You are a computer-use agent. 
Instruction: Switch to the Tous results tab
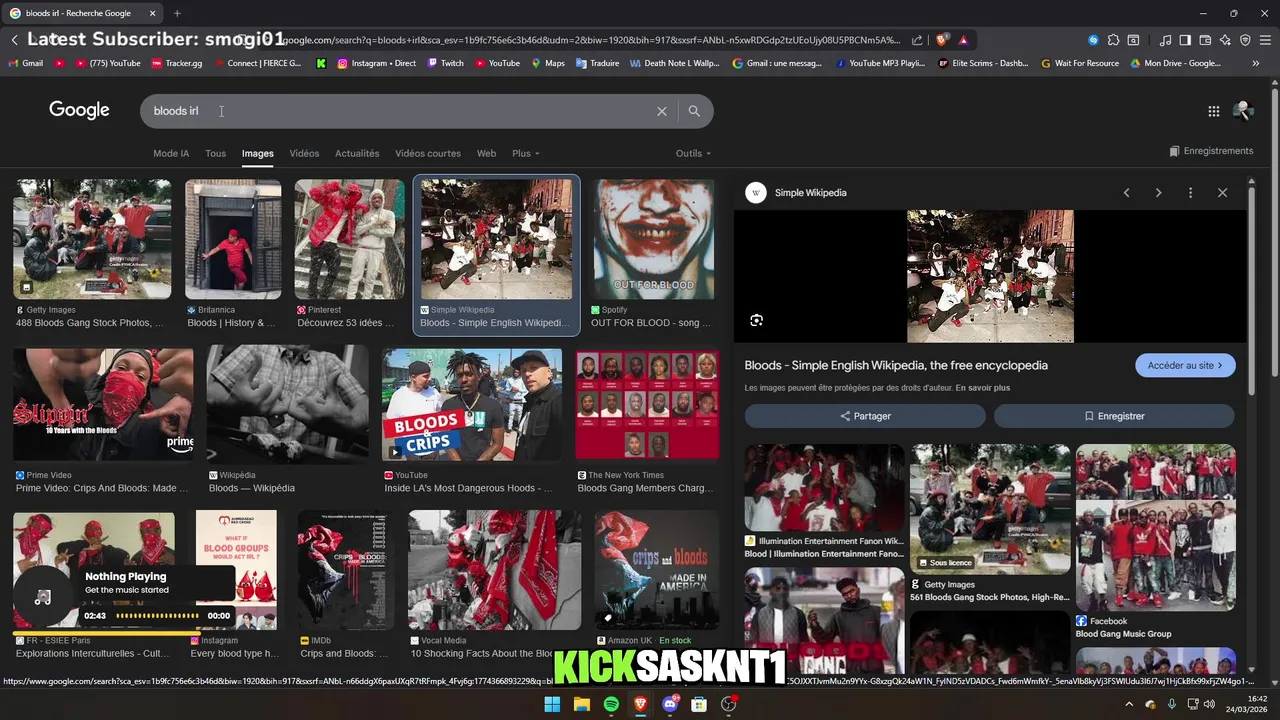point(215,153)
